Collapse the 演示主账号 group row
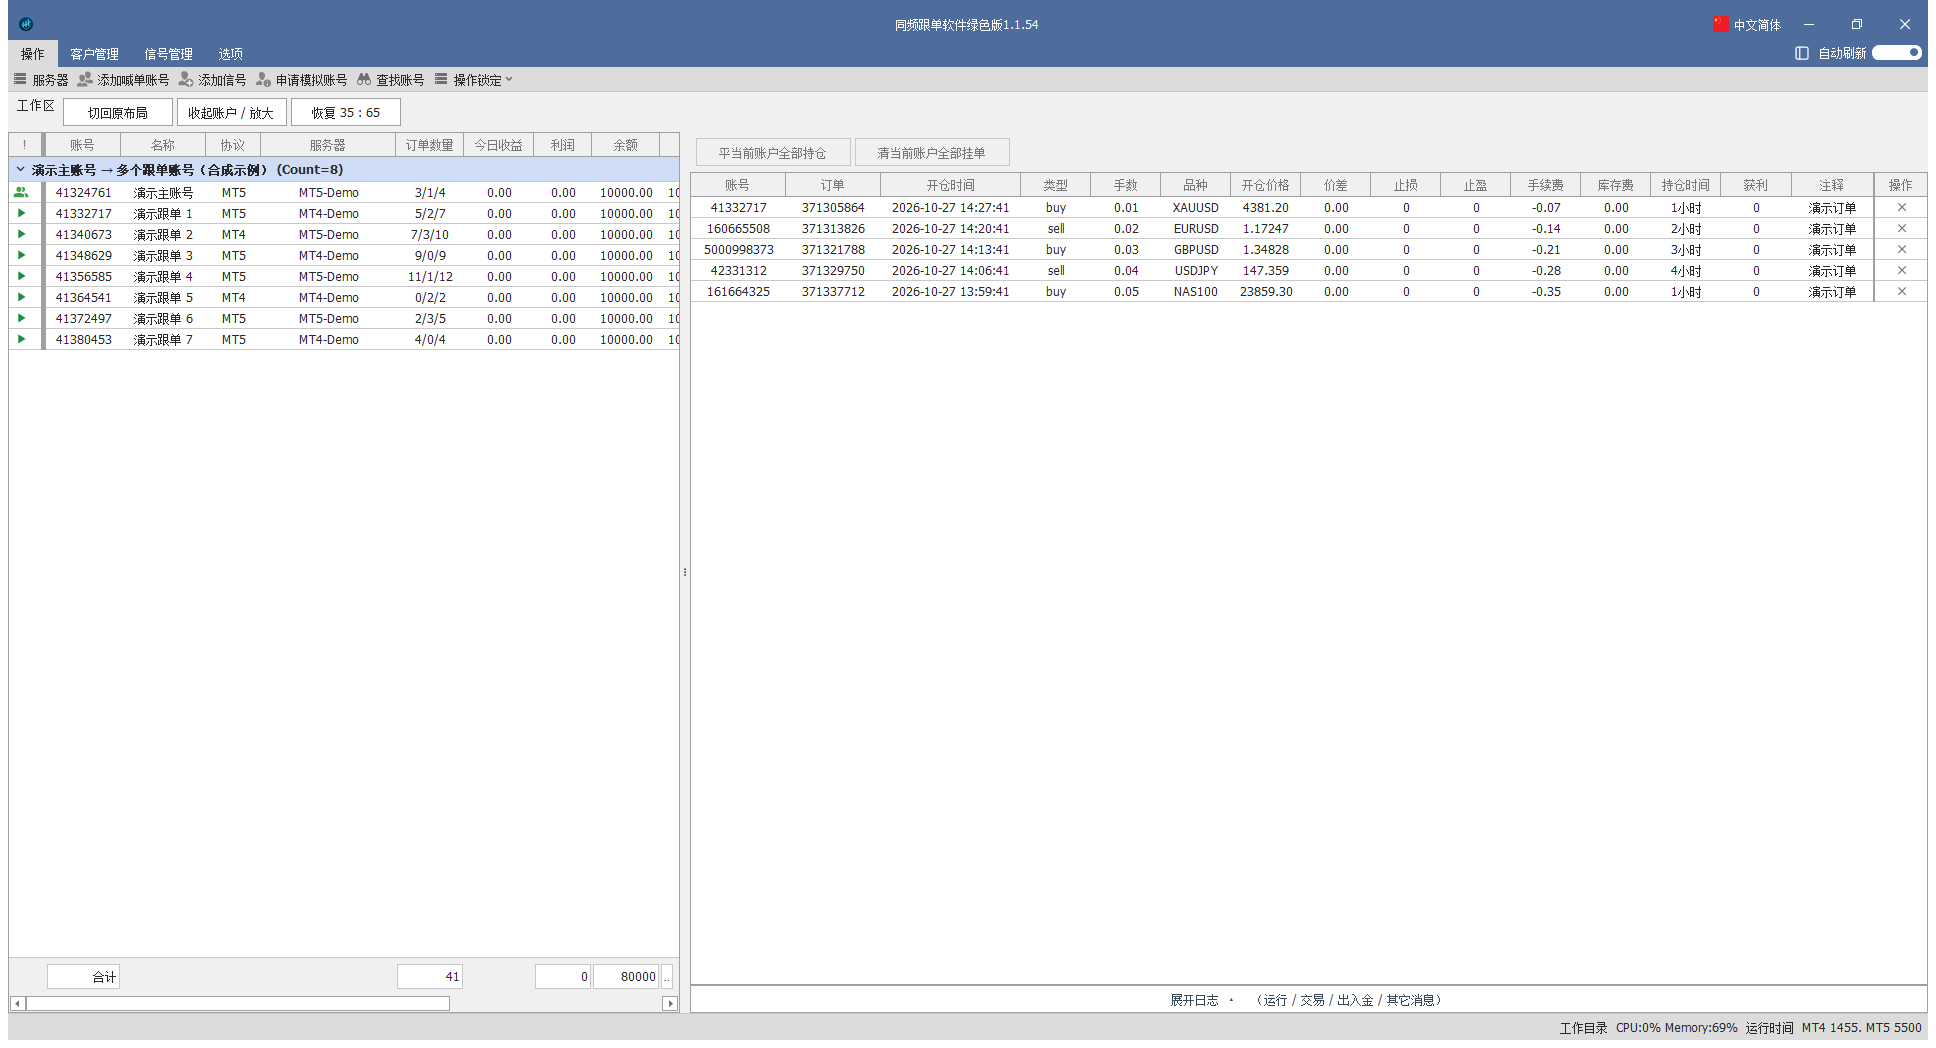1936x1048 pixels. click(20, 170)
